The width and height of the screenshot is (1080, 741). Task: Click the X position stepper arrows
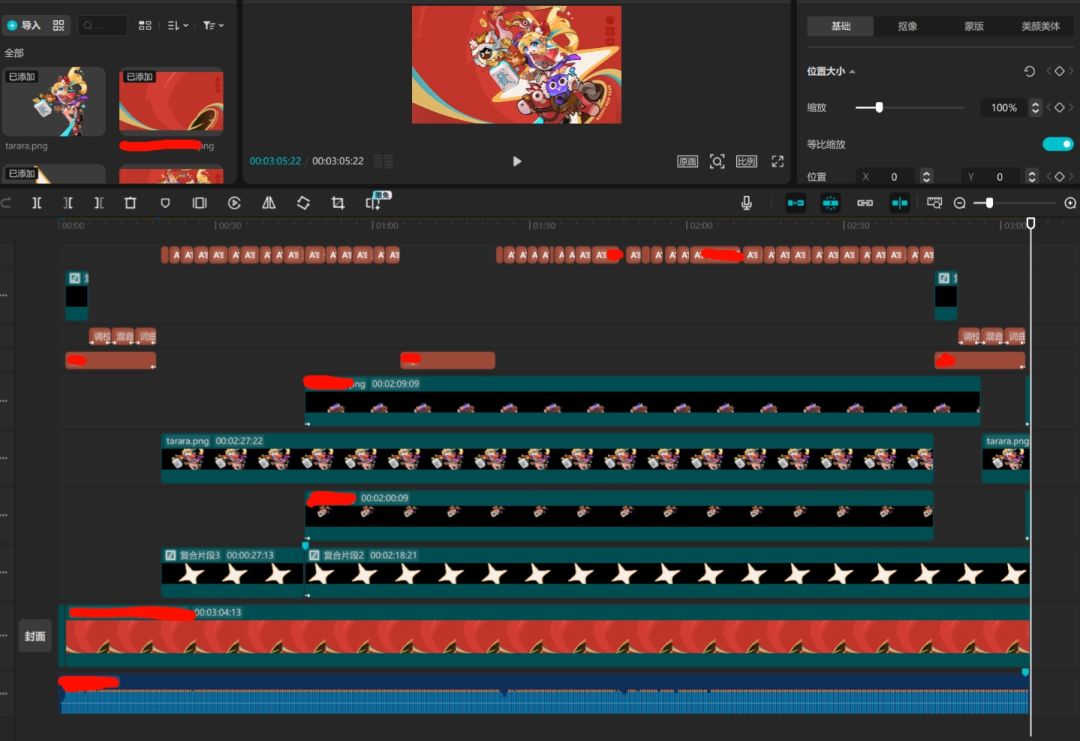click(926, 177)
